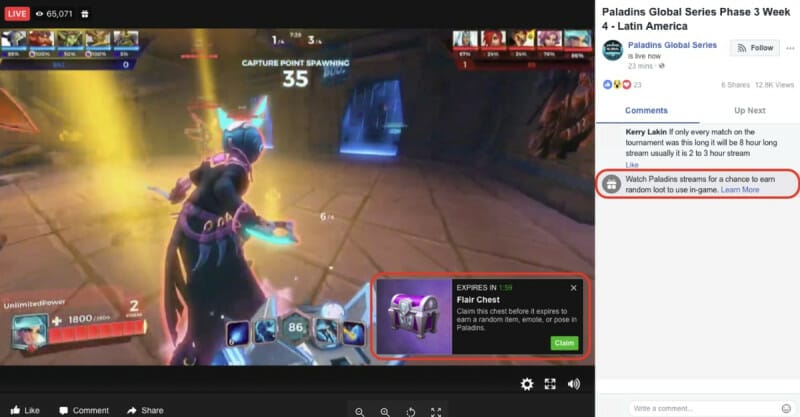
Task: Open Learn More about stream loot
Action: [x=740, y=189]
